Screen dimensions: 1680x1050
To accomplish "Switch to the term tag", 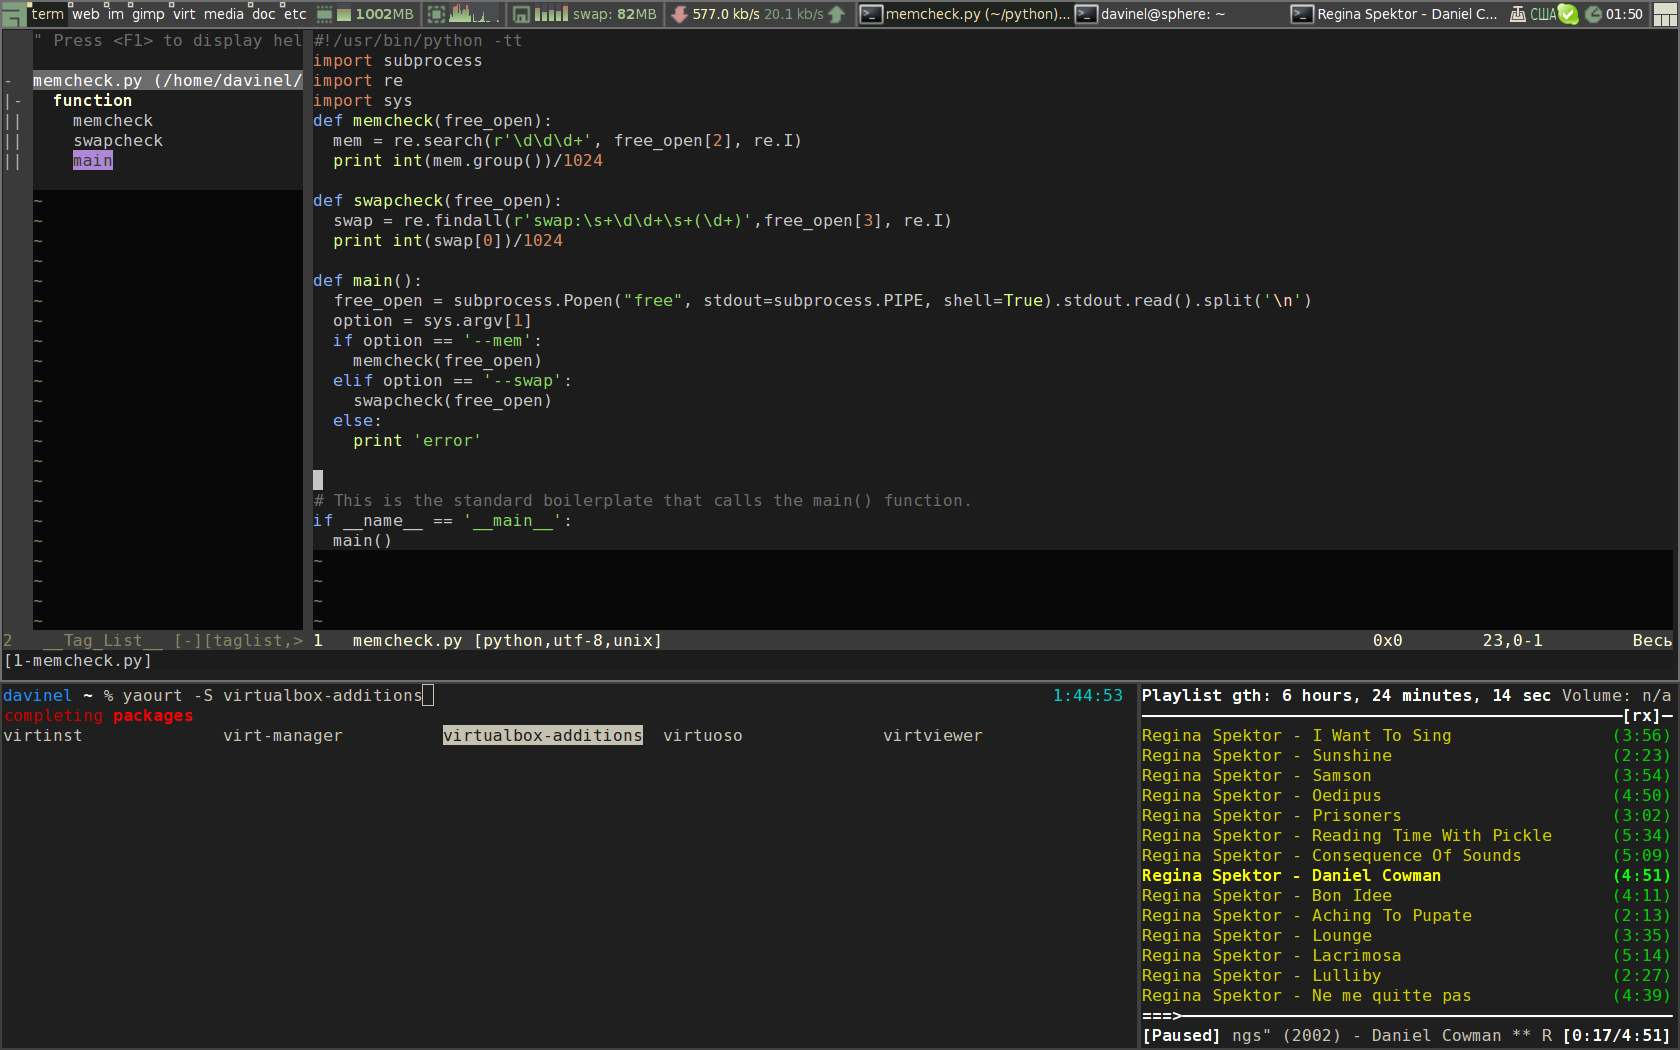I will pos(47,14).
